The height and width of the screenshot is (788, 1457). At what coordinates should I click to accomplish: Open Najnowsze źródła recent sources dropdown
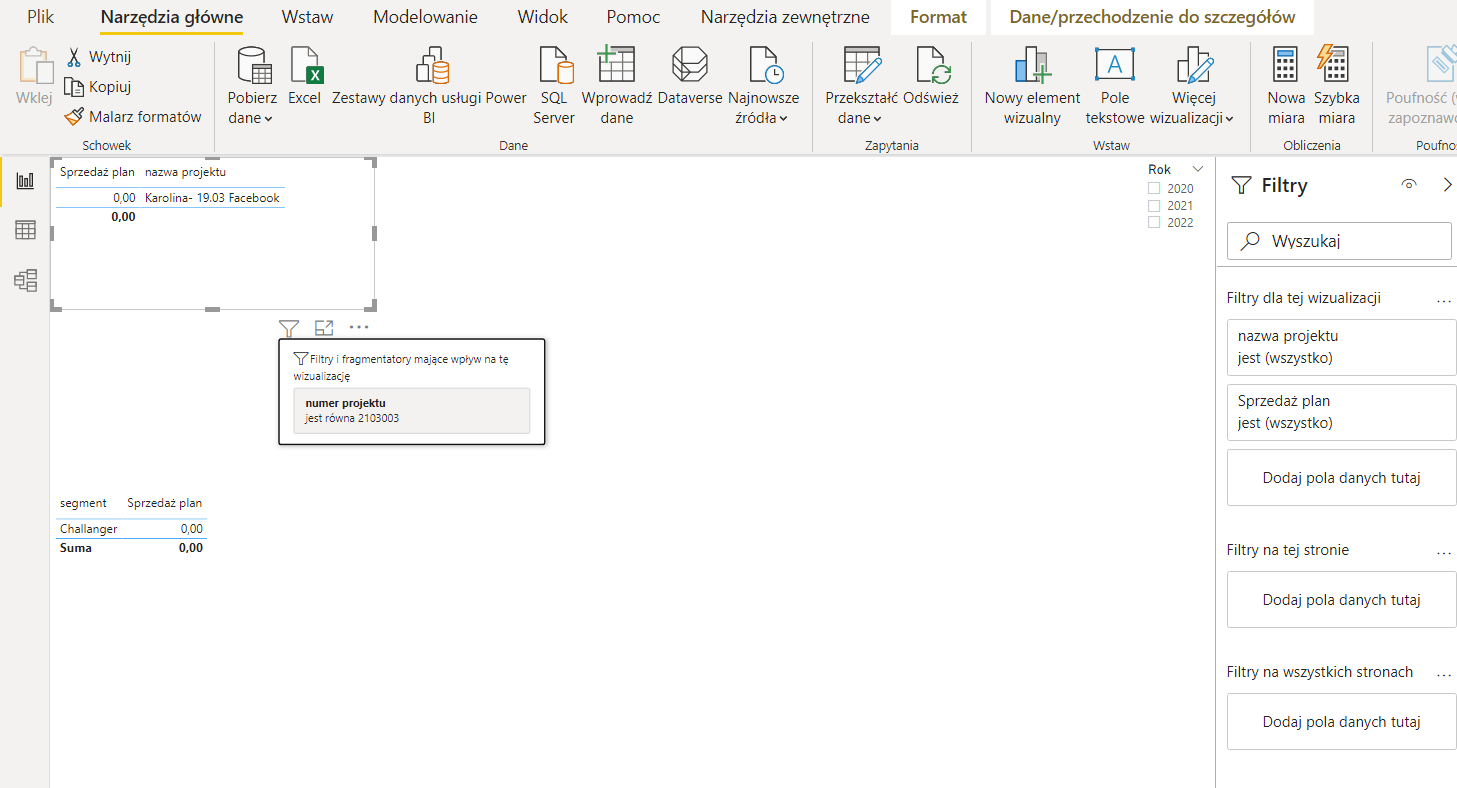tap(764, 86)
